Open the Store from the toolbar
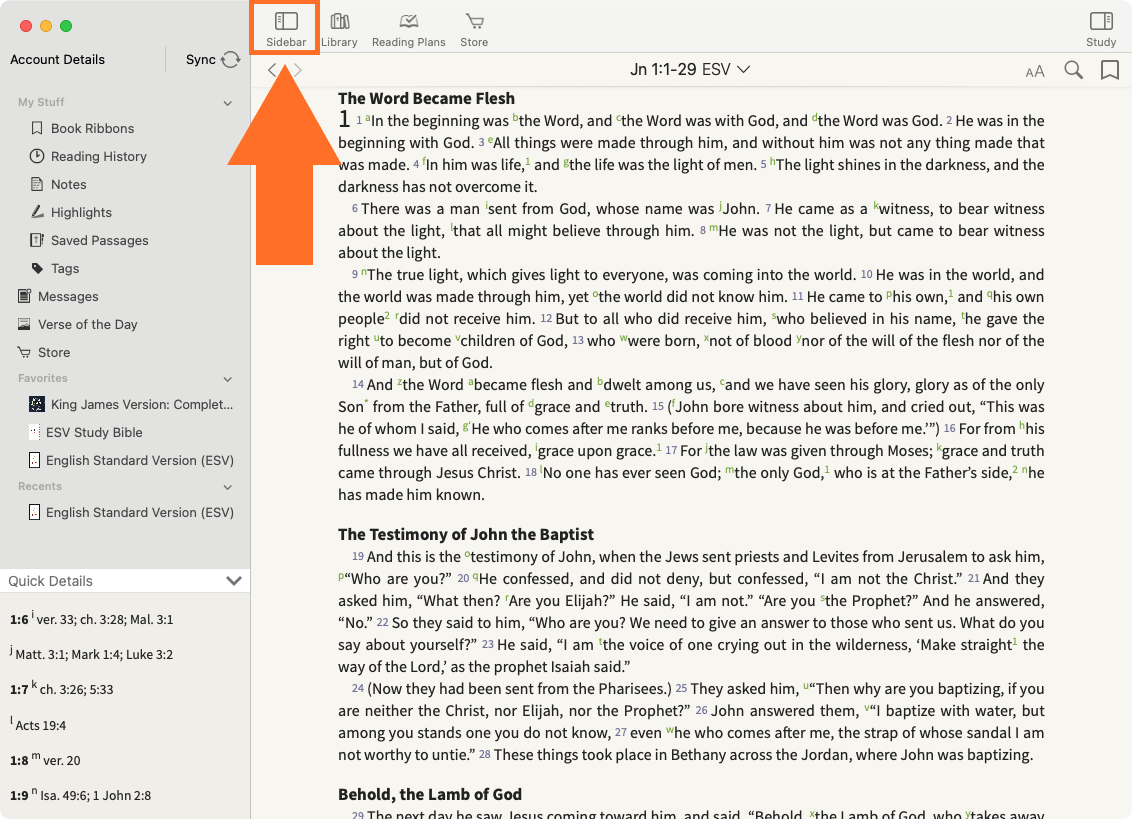This screenshot has height=819, width=1132. (474, 30)
